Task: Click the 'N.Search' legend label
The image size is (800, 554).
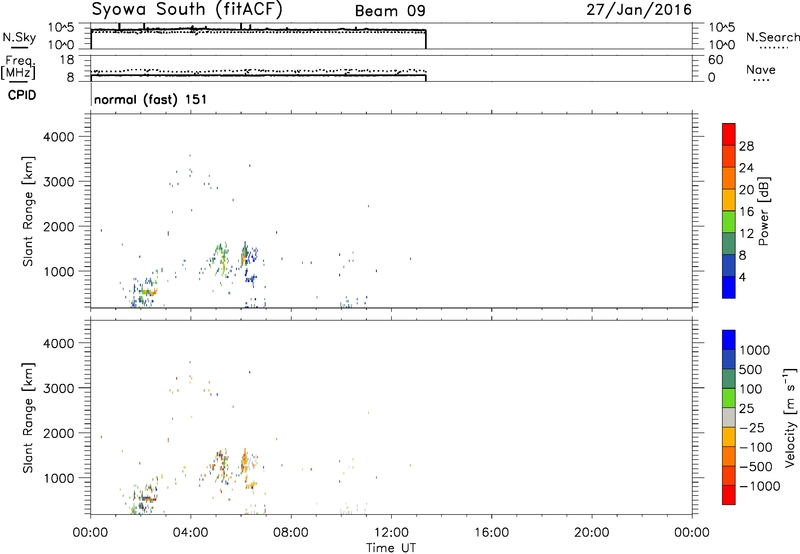Action: pyautogui.click(x=772, y=37)
